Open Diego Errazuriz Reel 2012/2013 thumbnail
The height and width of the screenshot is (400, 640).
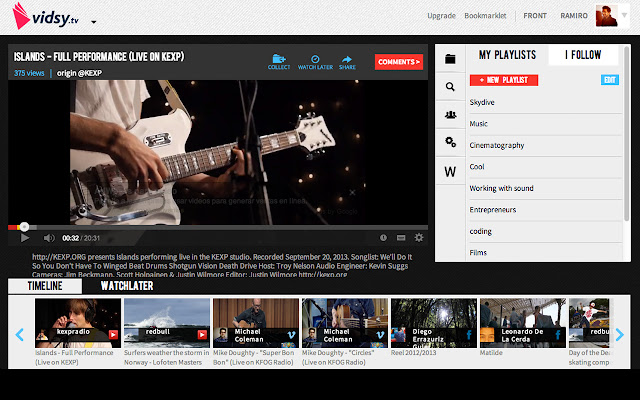click(x=433, y=323)
